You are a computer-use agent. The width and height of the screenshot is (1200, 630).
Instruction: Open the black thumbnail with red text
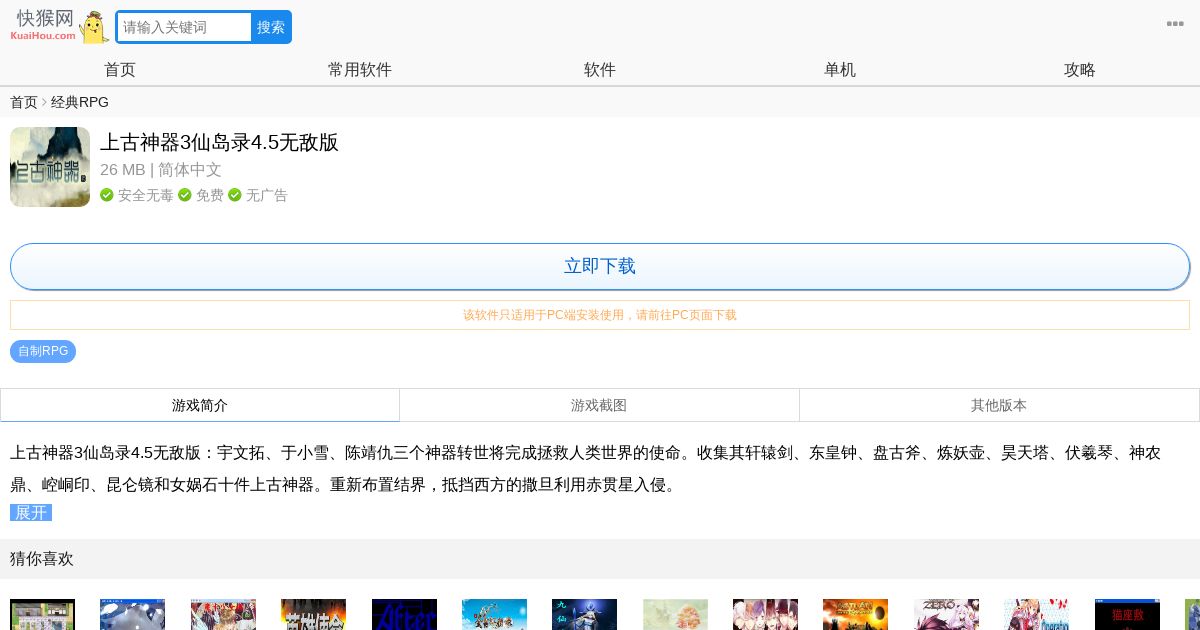click(x=1127, y=615)
